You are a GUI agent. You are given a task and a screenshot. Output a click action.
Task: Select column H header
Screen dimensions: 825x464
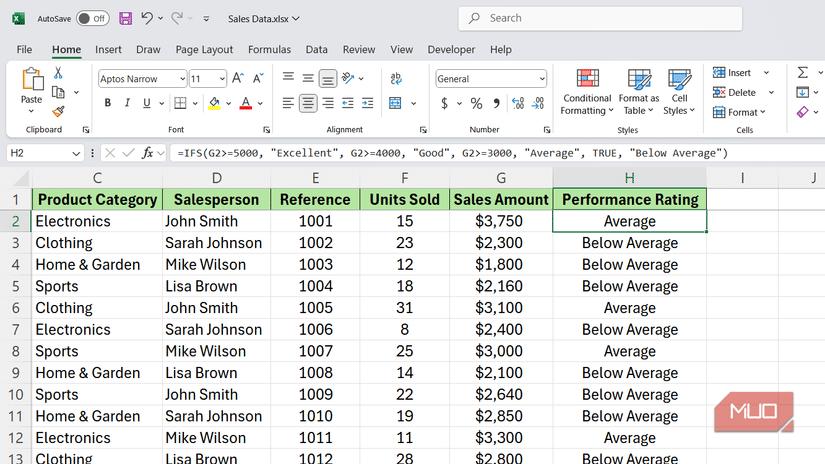pyautogui.click(x=629, y=178)
